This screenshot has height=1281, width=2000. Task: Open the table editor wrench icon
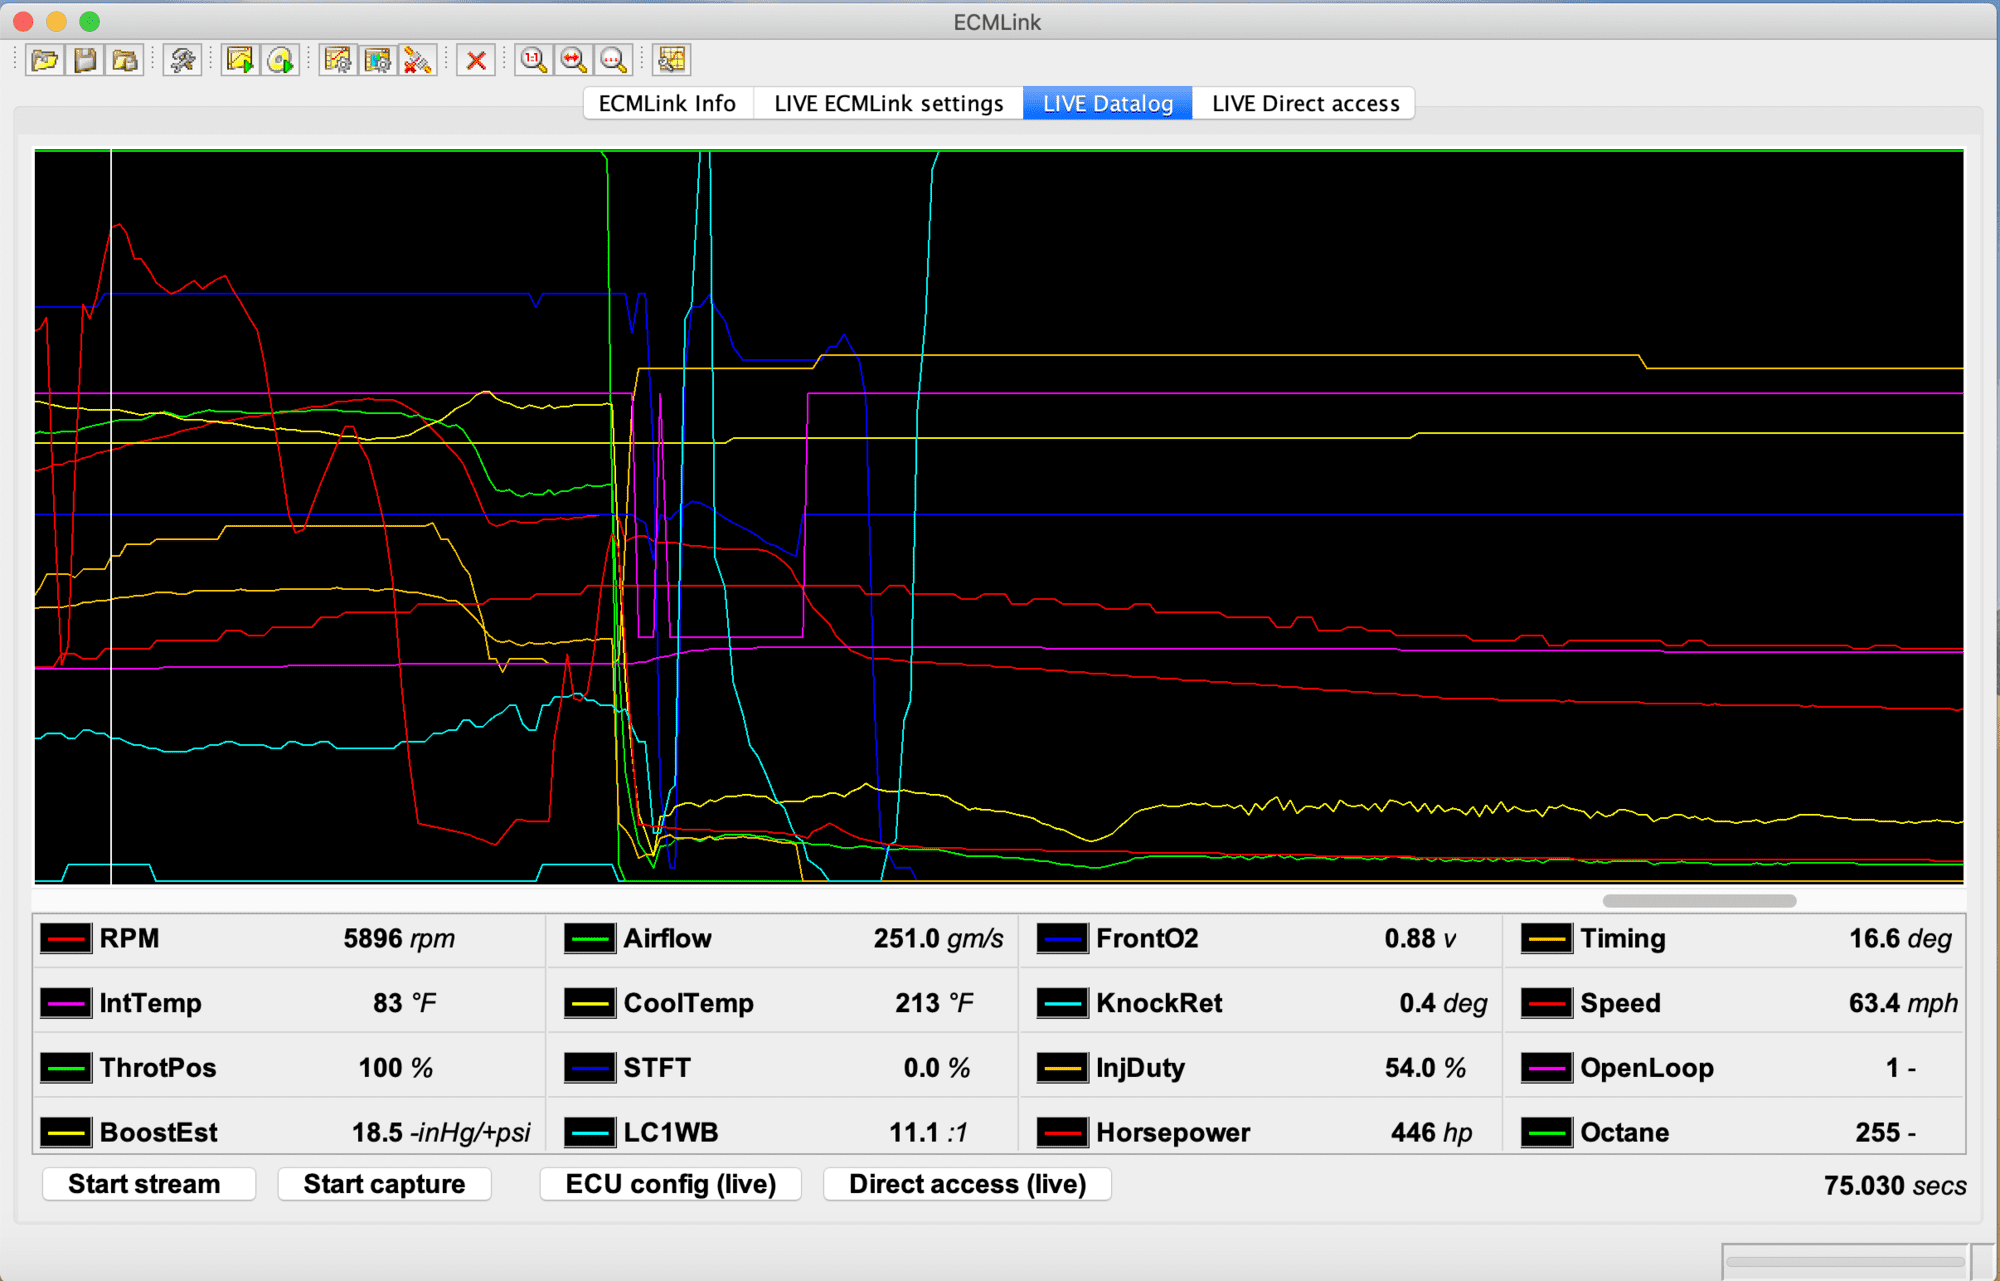[x=672, y=61]
